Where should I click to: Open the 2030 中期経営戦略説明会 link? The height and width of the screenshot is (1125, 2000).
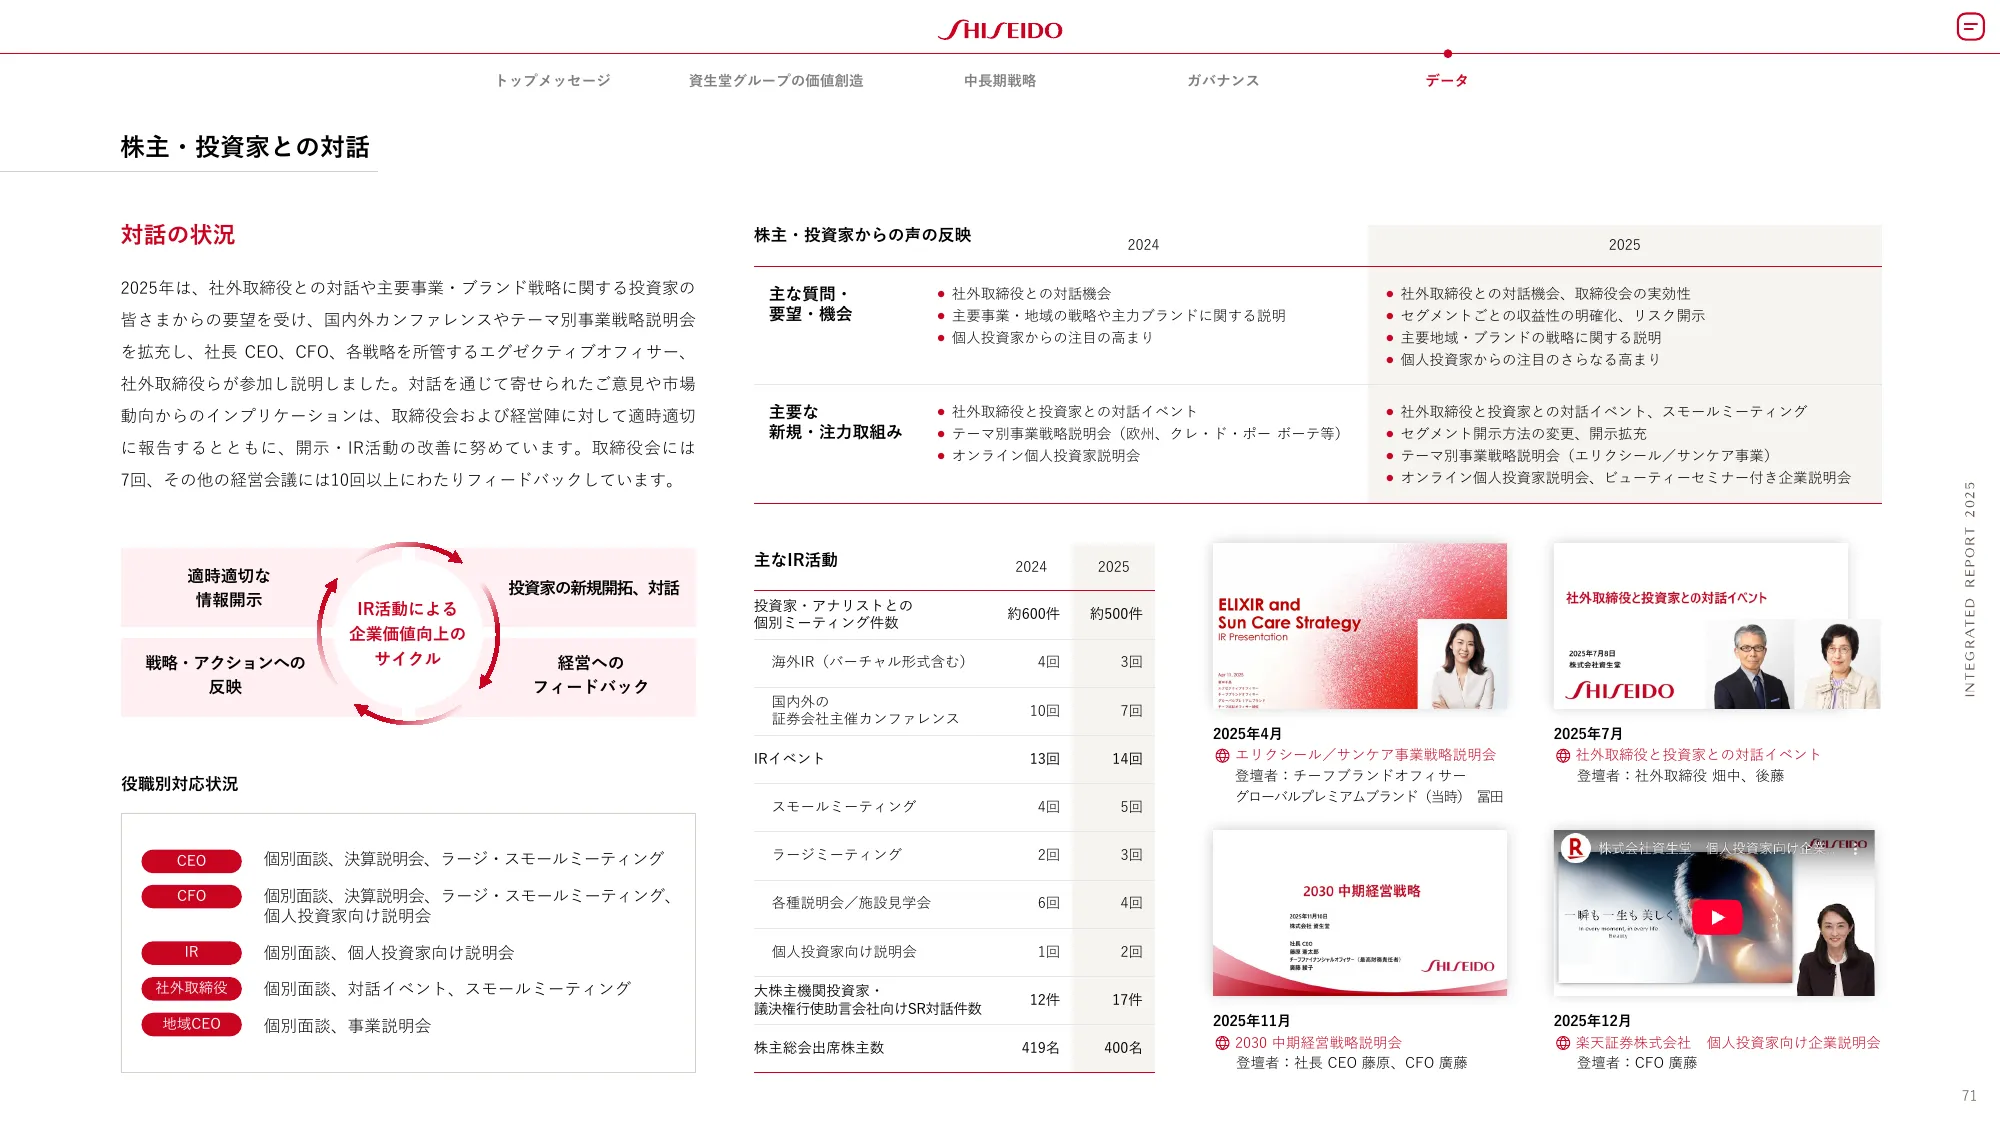1318,1043
